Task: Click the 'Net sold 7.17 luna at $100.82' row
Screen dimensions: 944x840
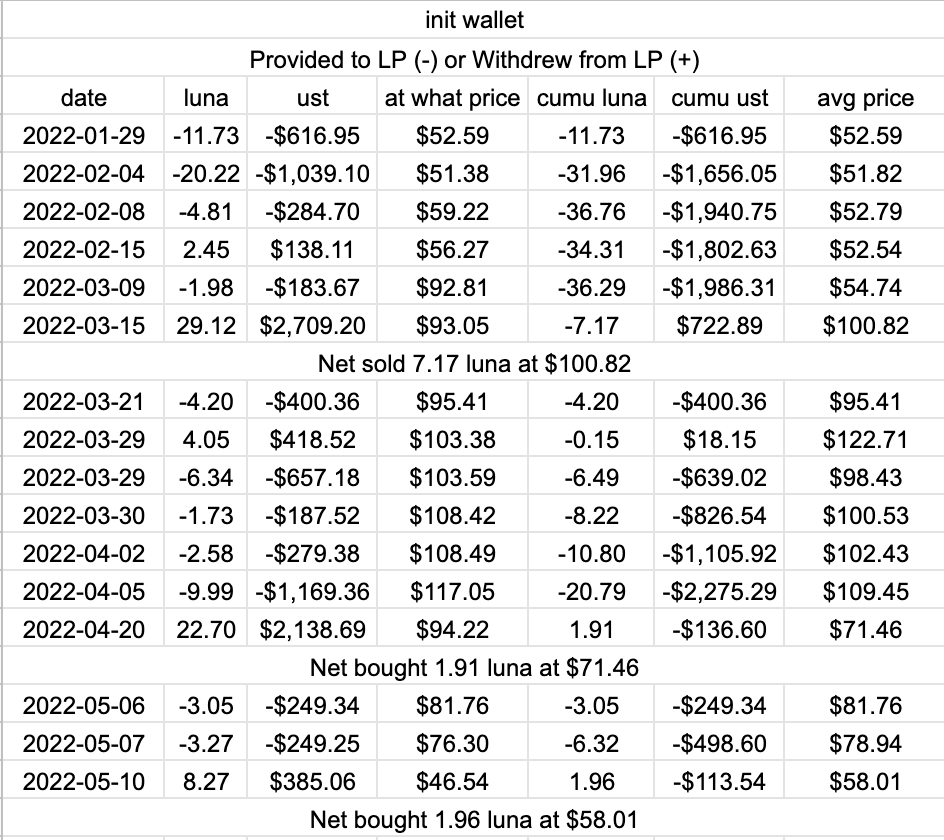Action: click(473, 364)
